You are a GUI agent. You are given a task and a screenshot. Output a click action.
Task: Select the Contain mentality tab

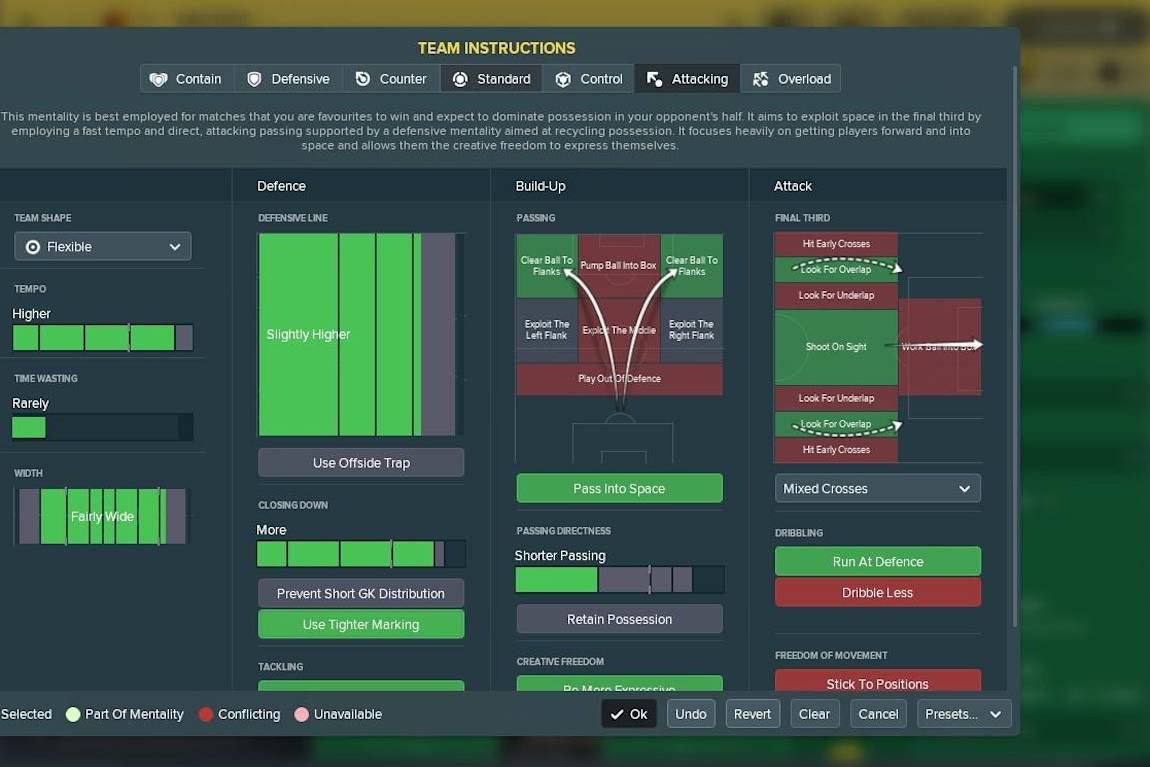186,79
